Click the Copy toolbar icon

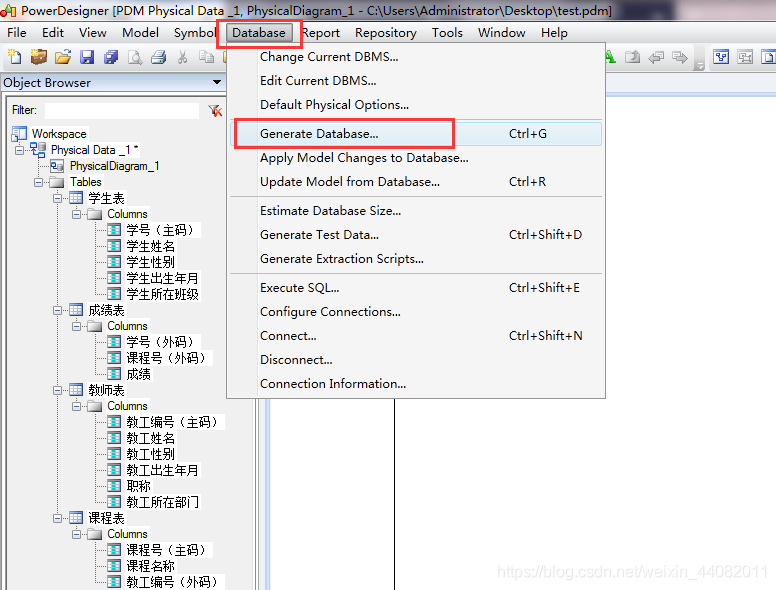pyautogui.click(x=206, y=57)
